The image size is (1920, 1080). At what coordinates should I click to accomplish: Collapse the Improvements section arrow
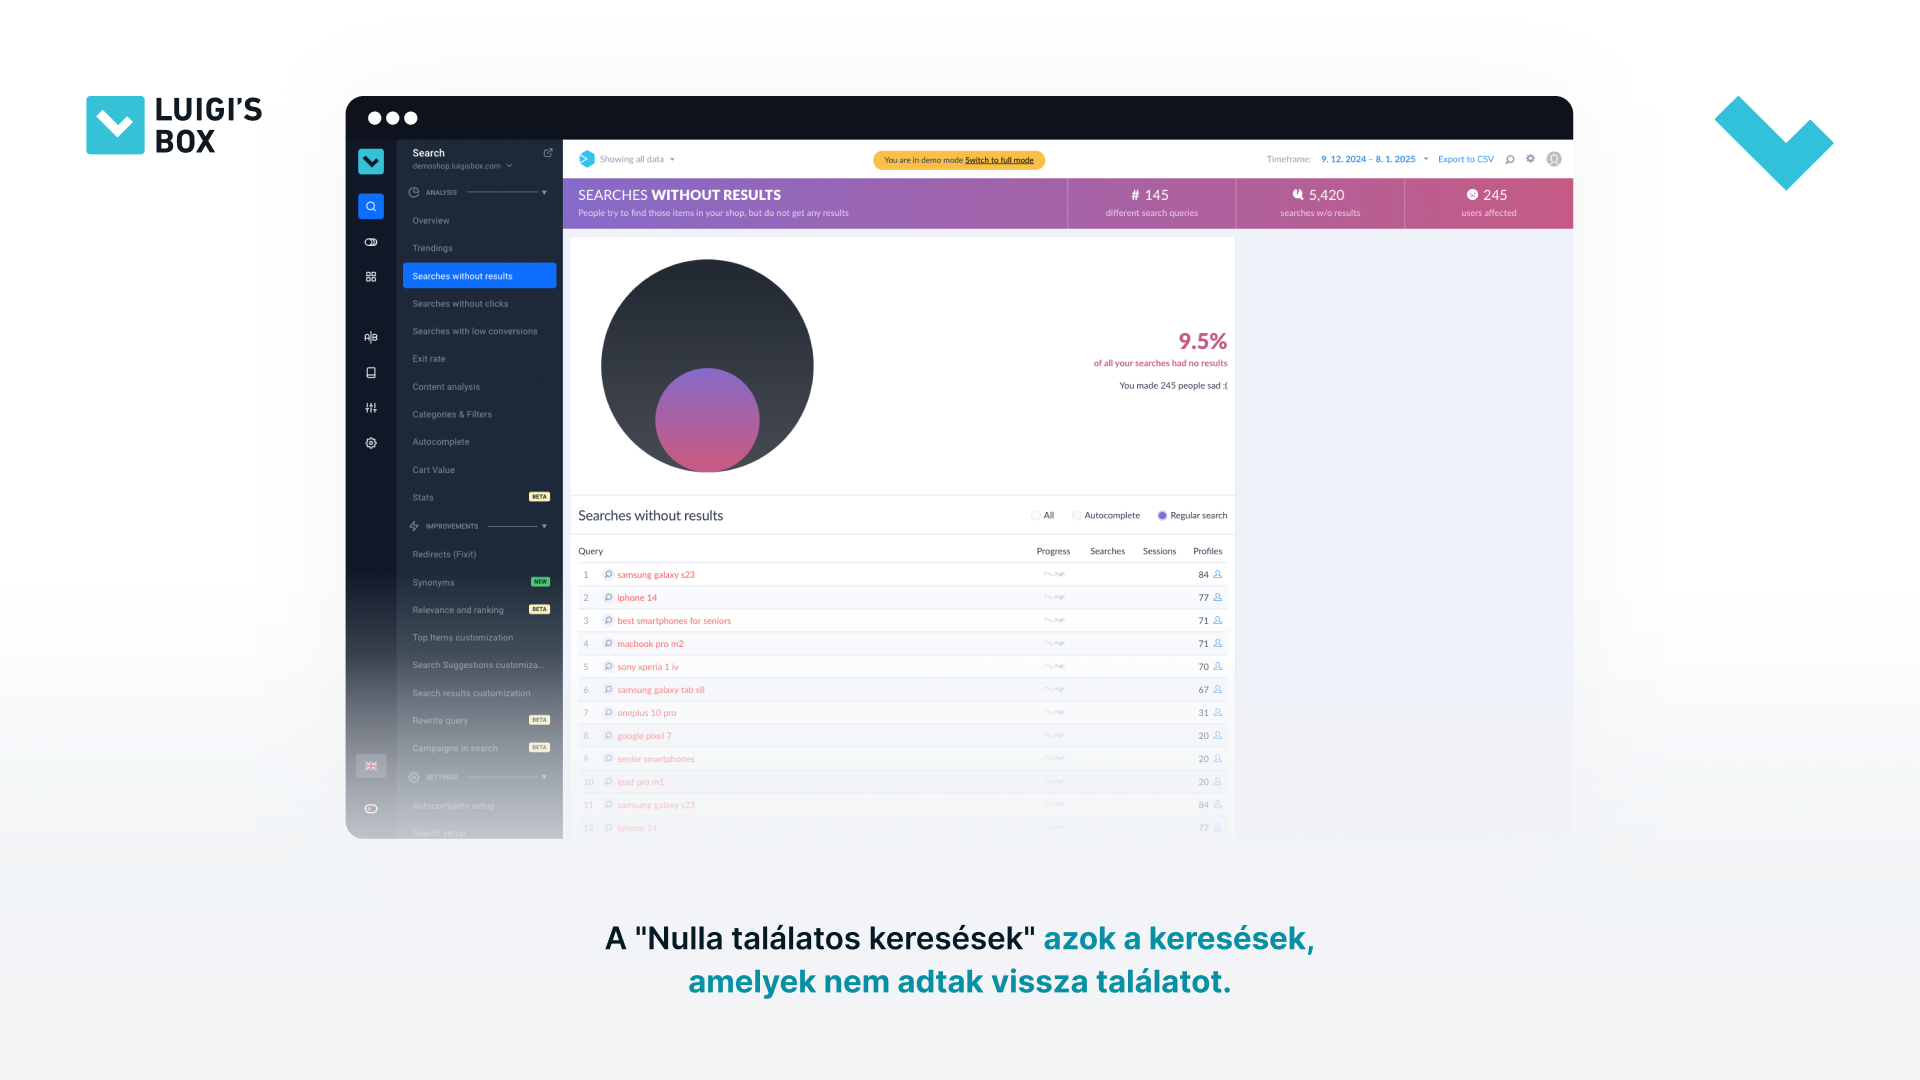tap(544, 526)
